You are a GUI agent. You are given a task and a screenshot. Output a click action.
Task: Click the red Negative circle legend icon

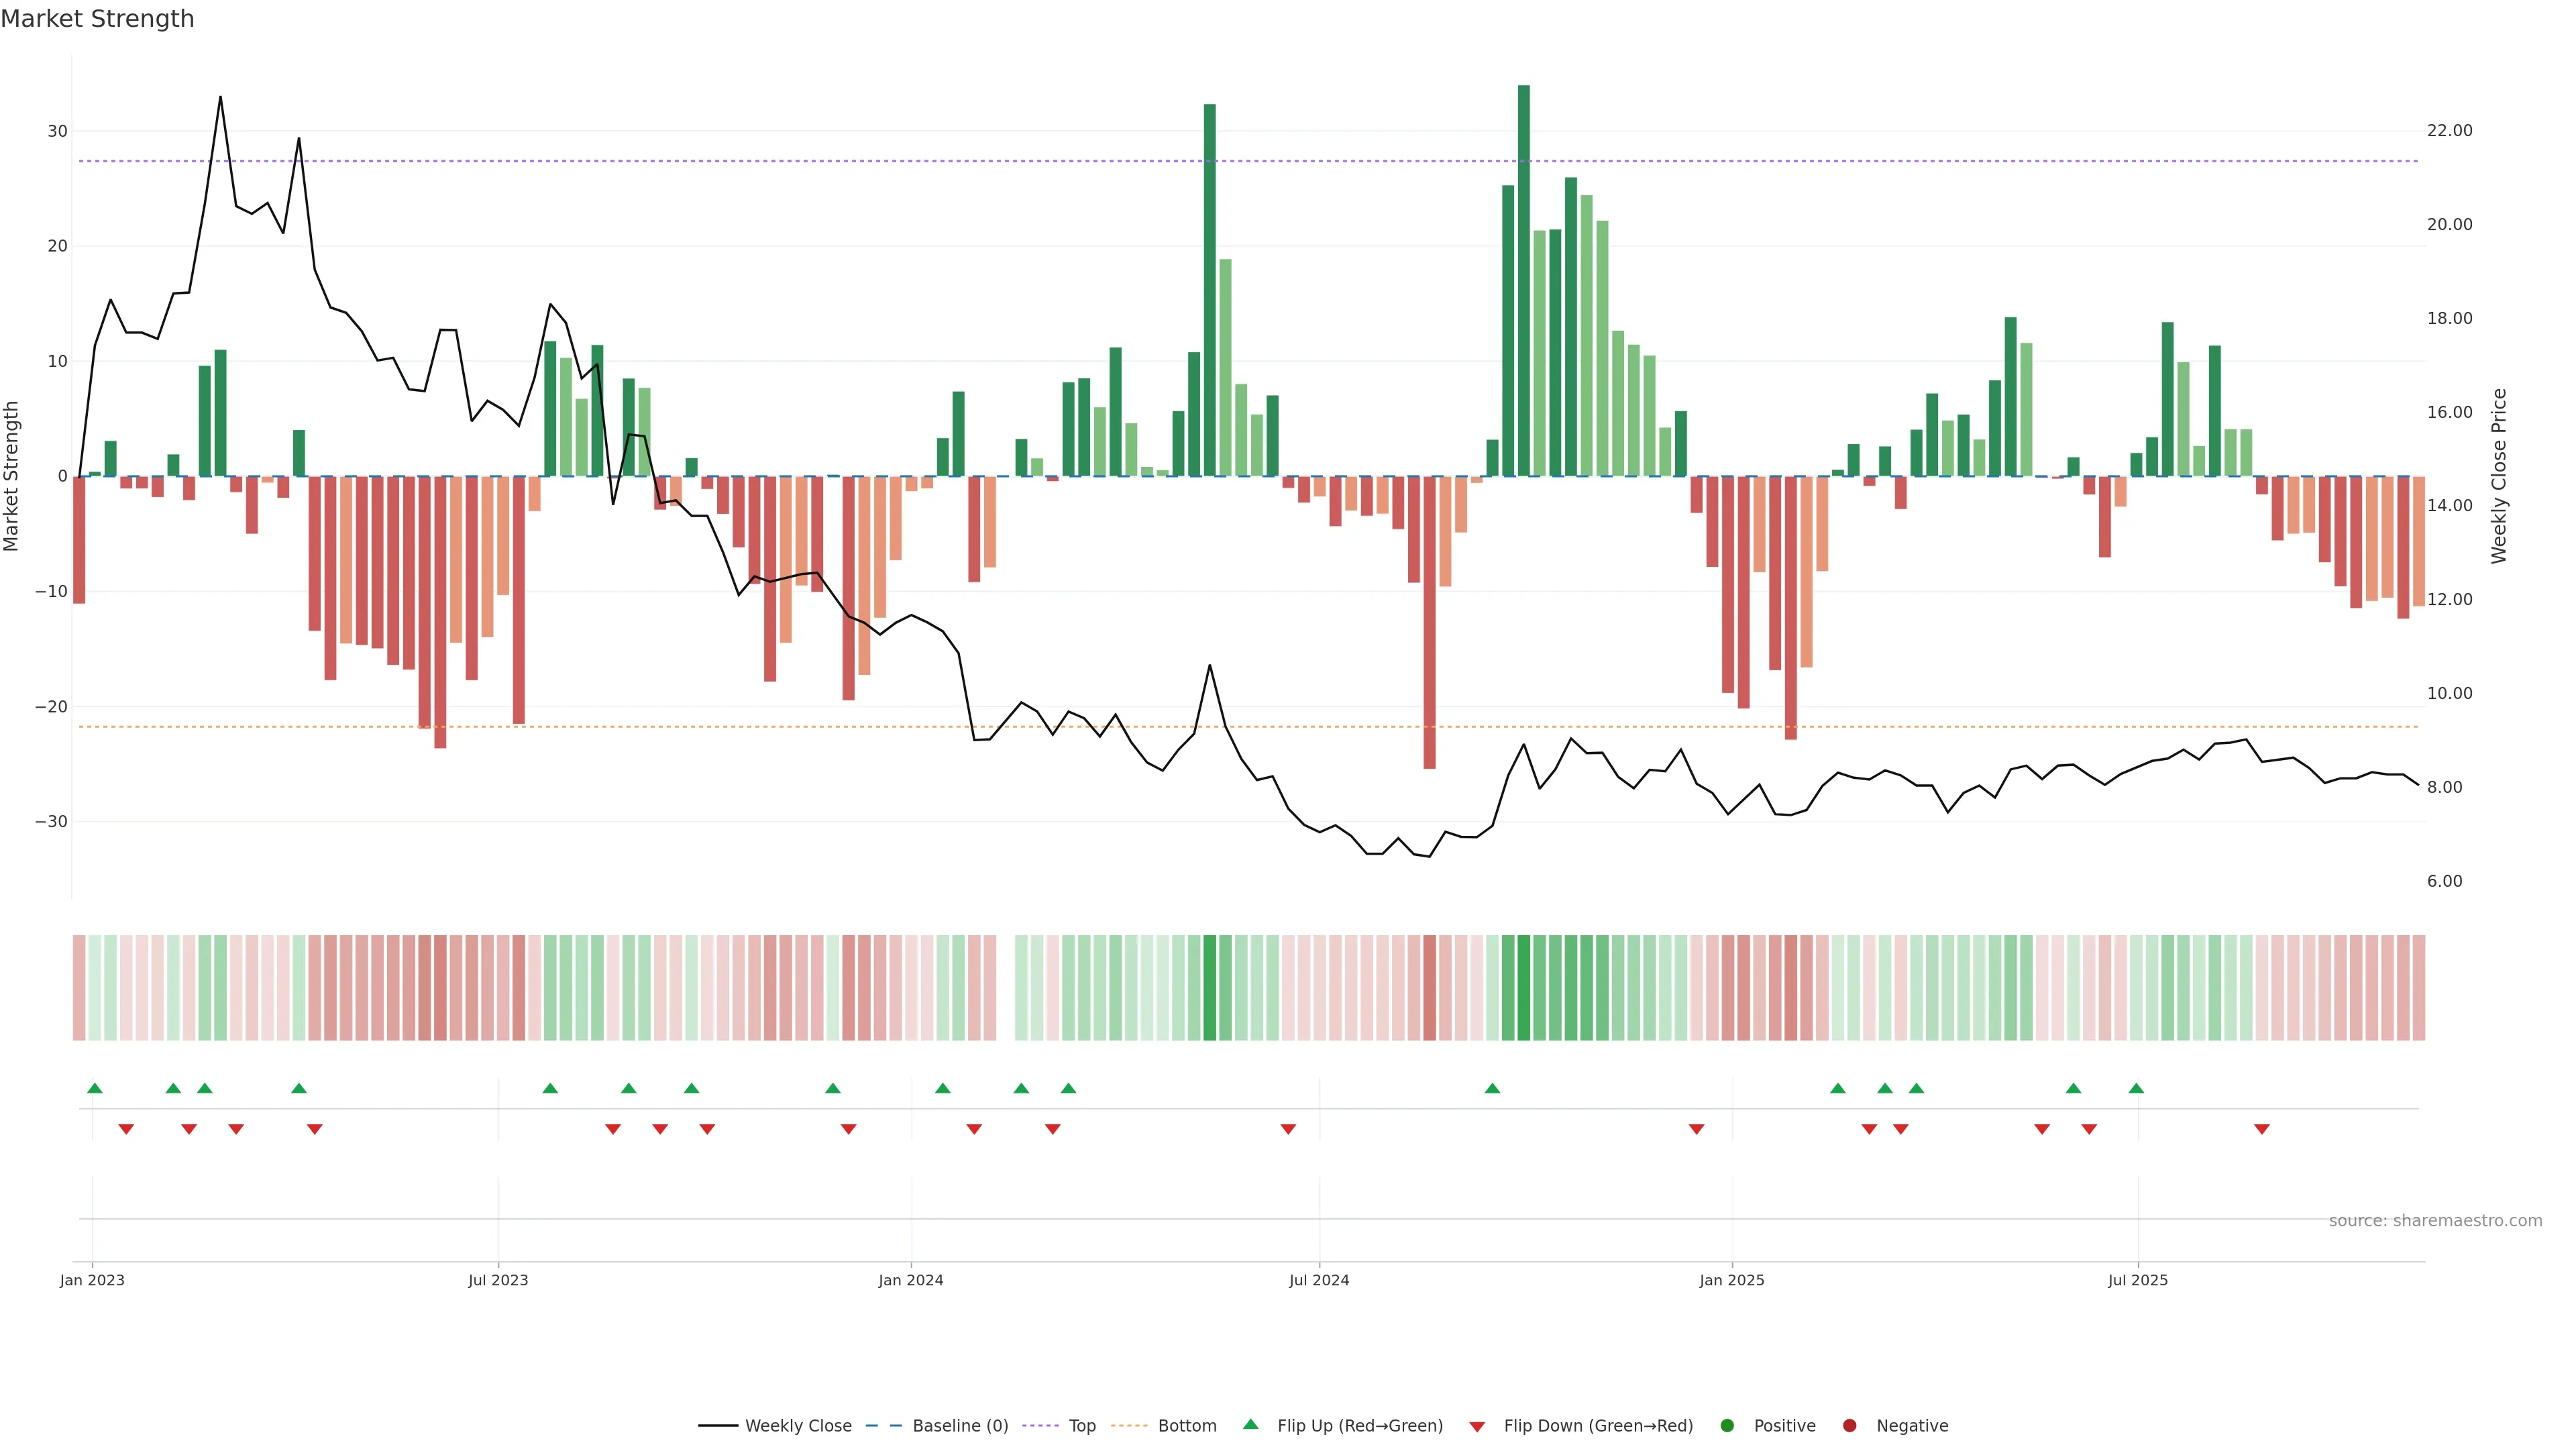pyautogui.click(x=1849, y=1426)
